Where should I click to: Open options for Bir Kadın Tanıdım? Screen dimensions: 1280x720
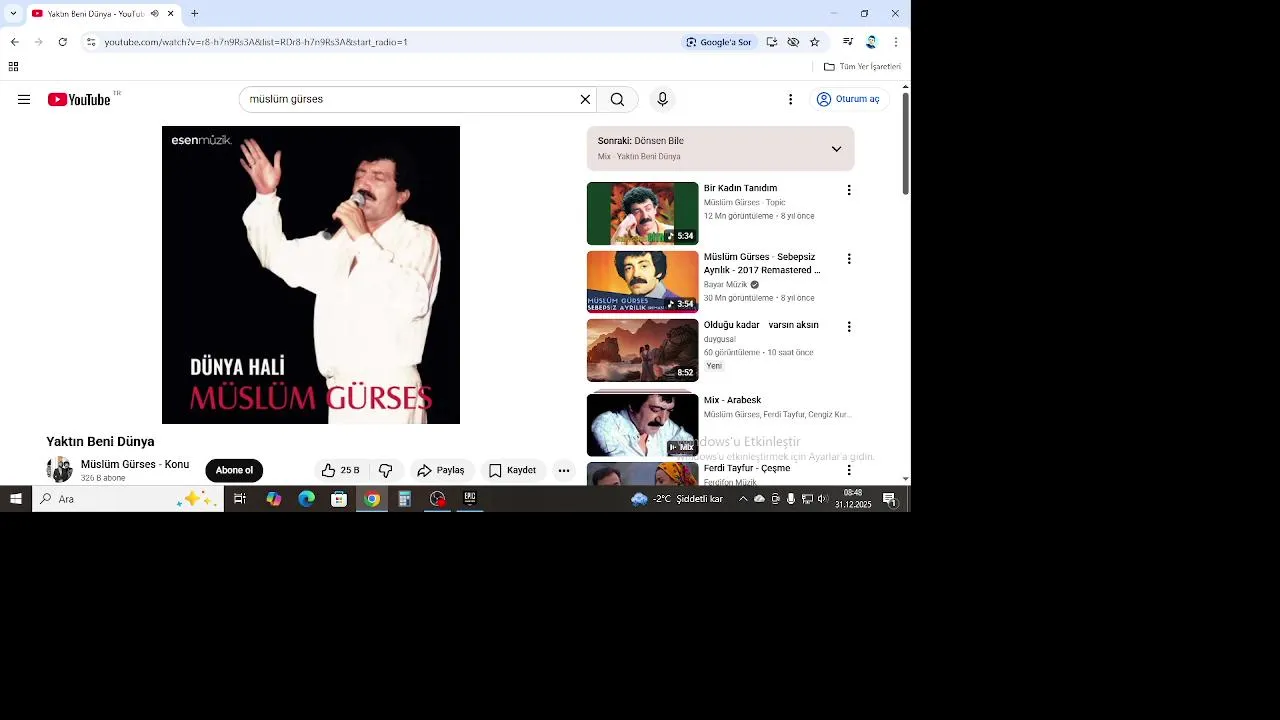pos(849,190)
